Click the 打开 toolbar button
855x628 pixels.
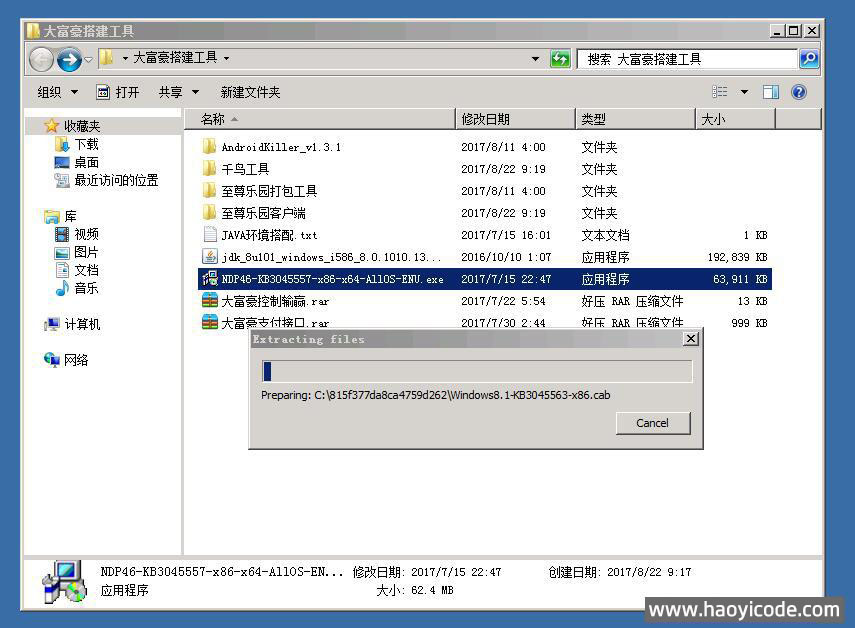[118, 92]
